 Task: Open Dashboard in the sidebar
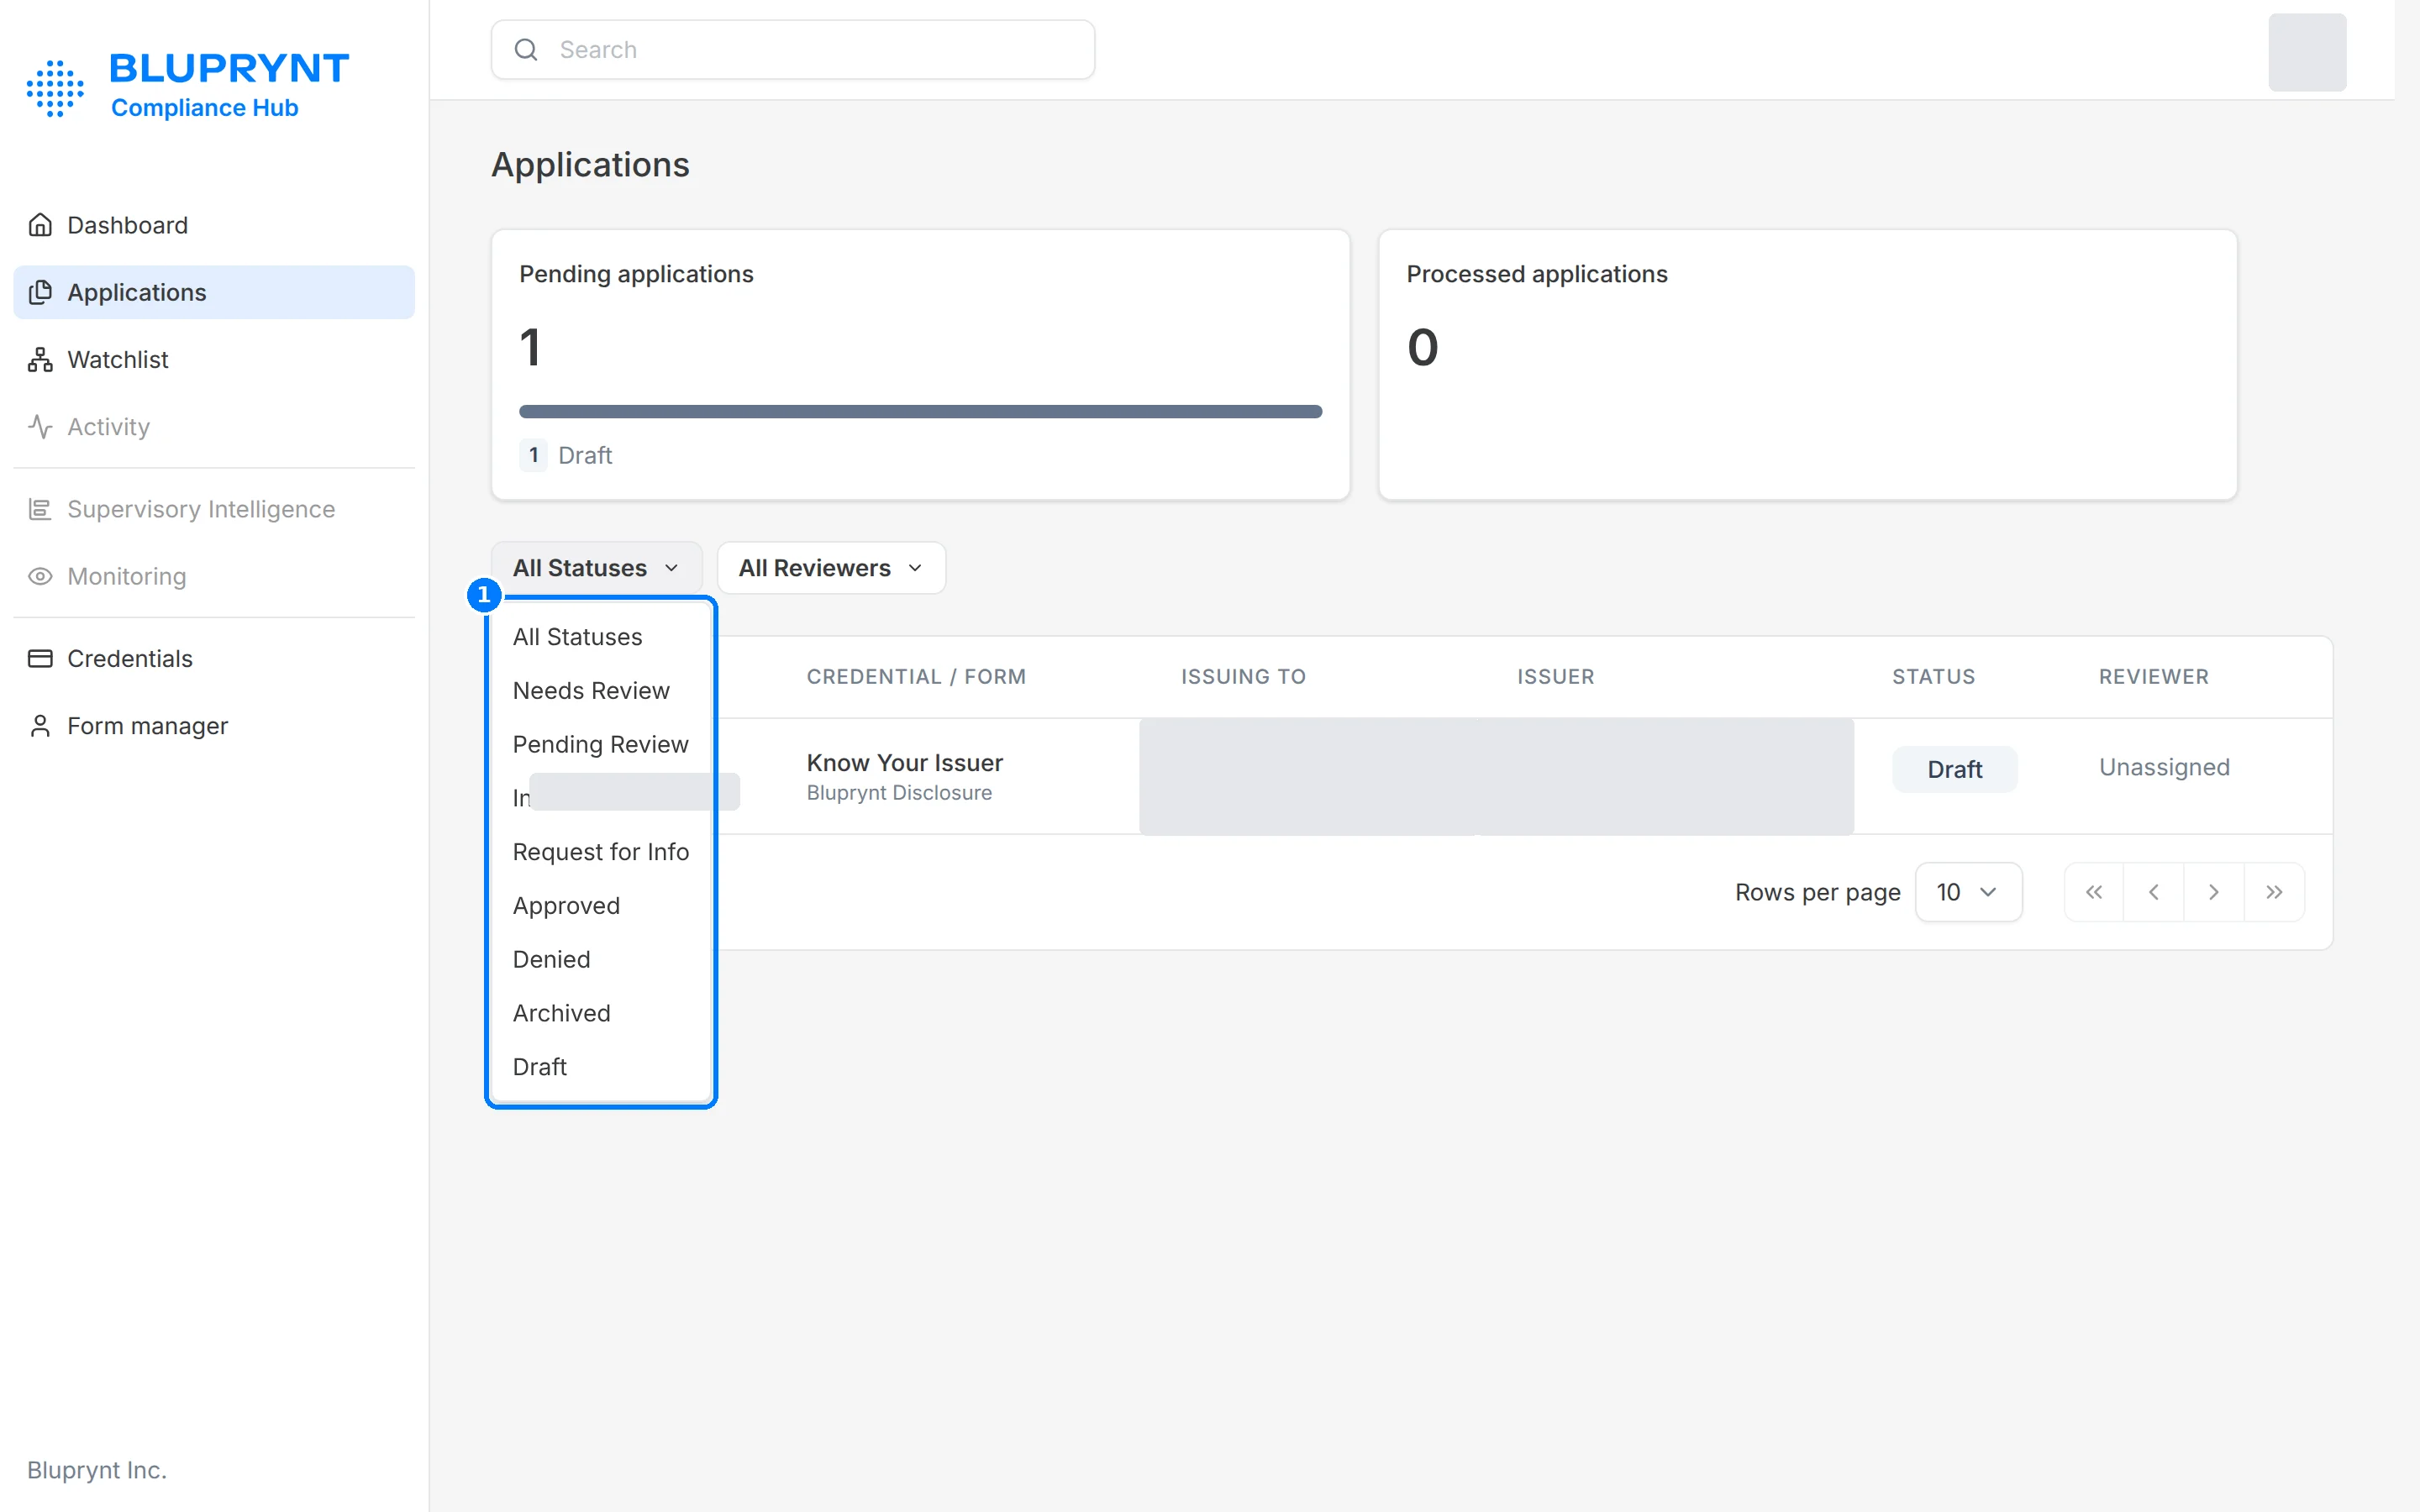coord(214,225)
